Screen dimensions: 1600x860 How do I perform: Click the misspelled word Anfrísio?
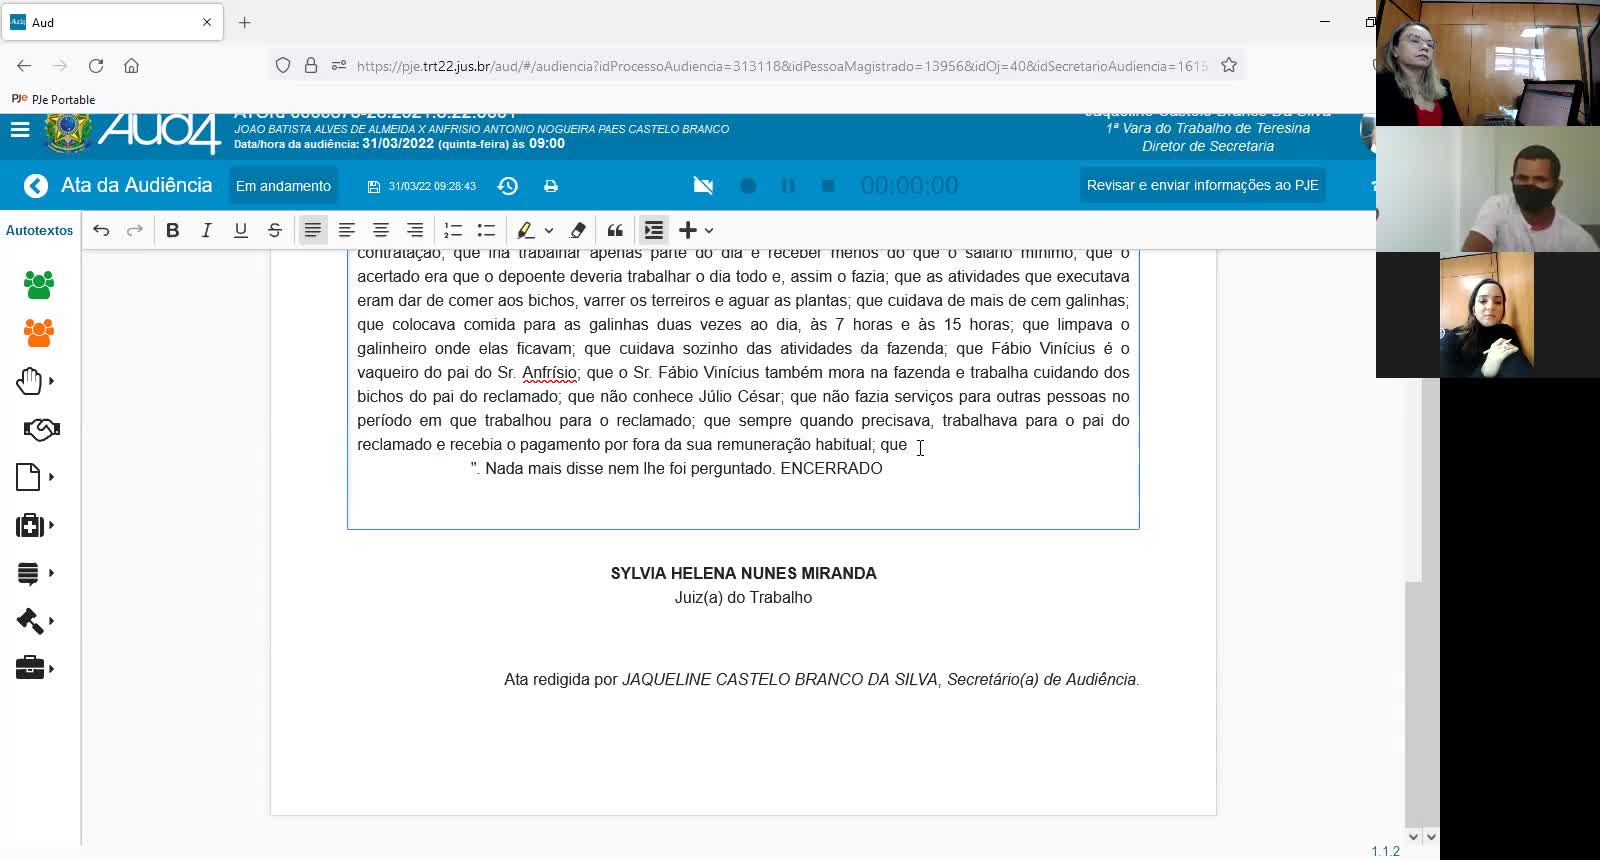click(549, 373)
